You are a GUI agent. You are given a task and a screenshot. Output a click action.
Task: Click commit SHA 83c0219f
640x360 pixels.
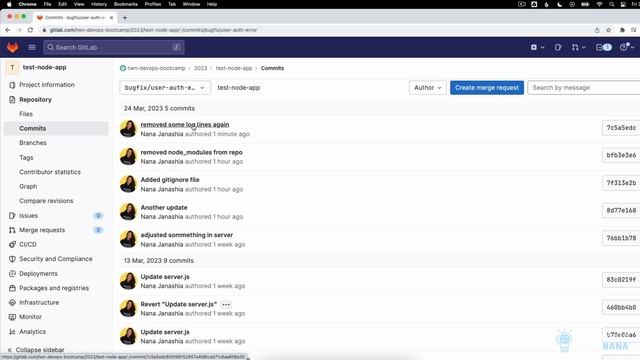621,280
